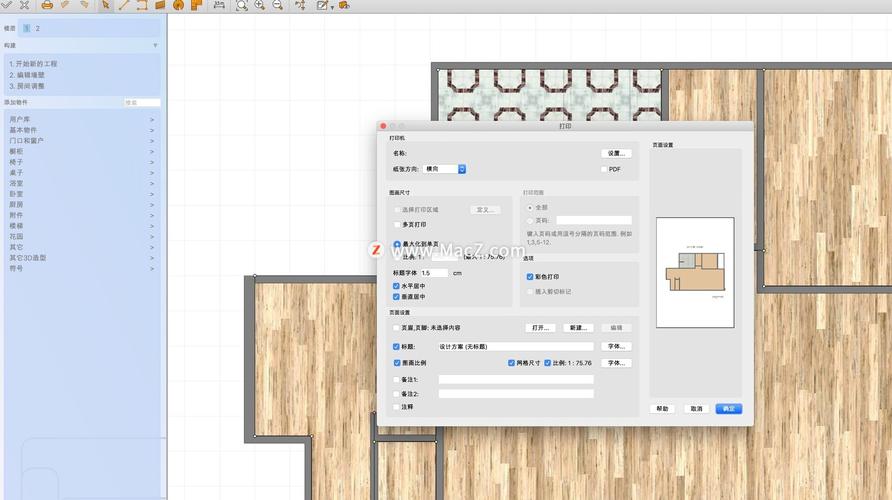Image resolution: width=892 pixels, height=500 pixels.
Task: Click the checkmark confirm icon in toolbar
Action: tap(6, 5)
